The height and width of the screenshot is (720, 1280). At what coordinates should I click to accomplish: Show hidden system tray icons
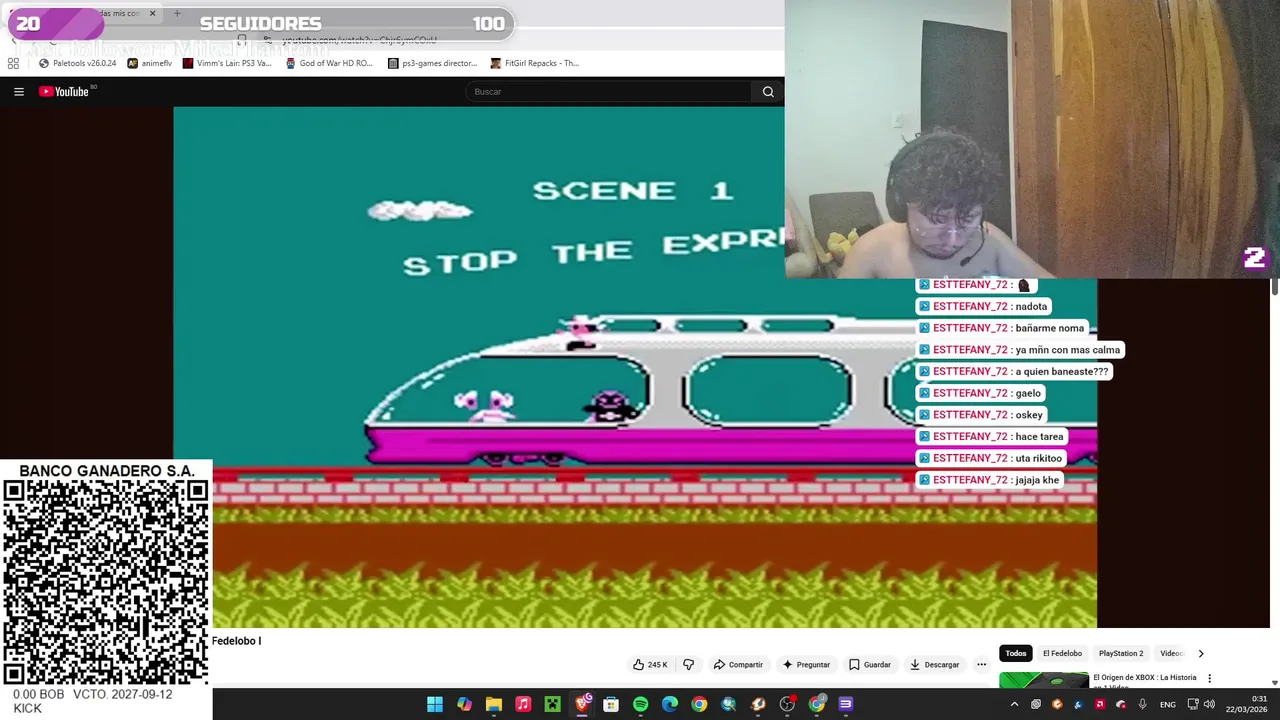(1014, 705)
